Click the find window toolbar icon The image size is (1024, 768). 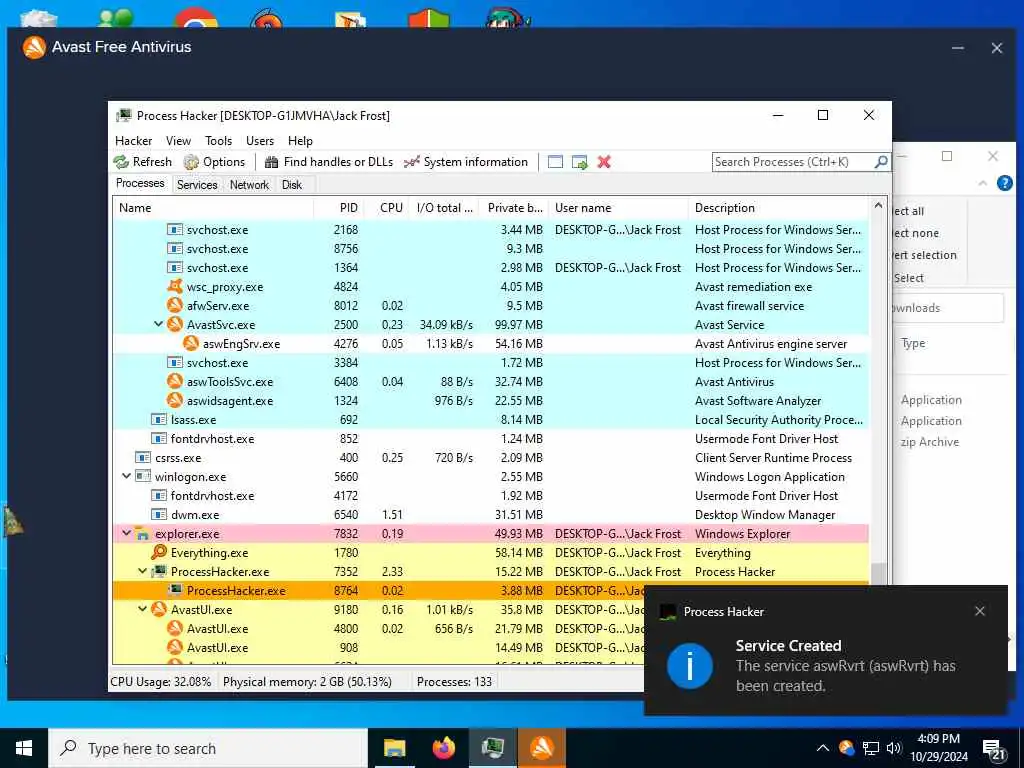pyautogui.click(x=555, y=162)
